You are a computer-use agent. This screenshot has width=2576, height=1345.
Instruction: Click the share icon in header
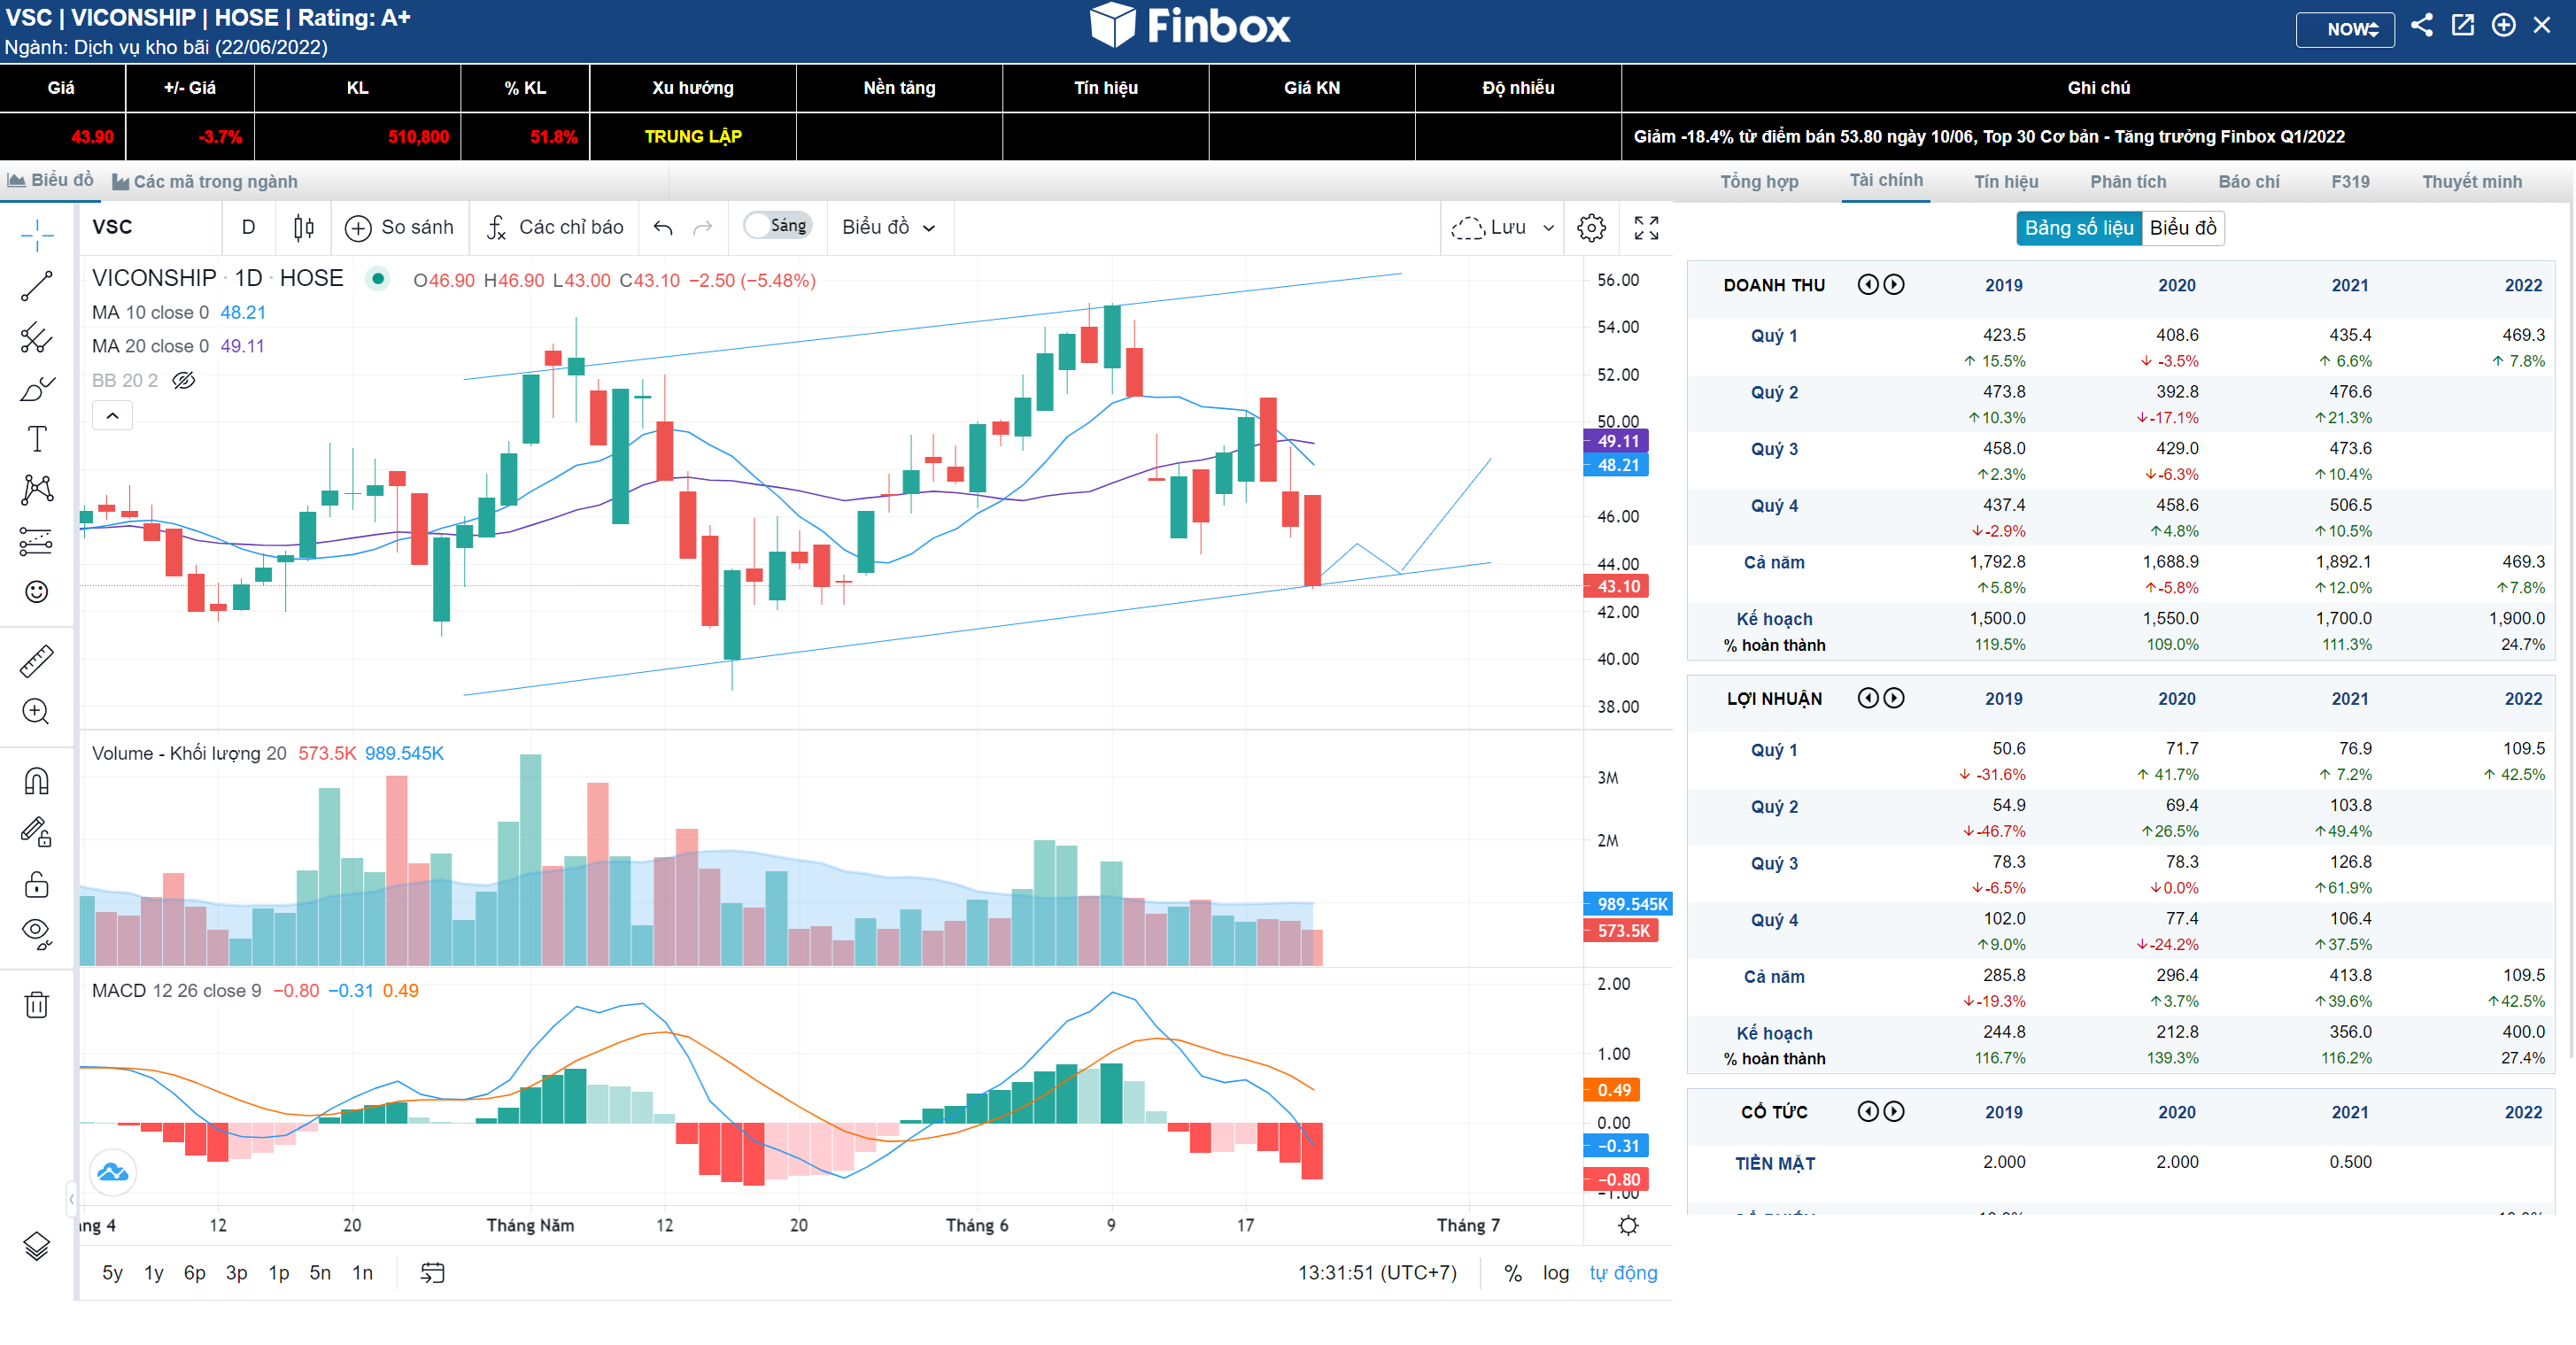click(2421, 26)
